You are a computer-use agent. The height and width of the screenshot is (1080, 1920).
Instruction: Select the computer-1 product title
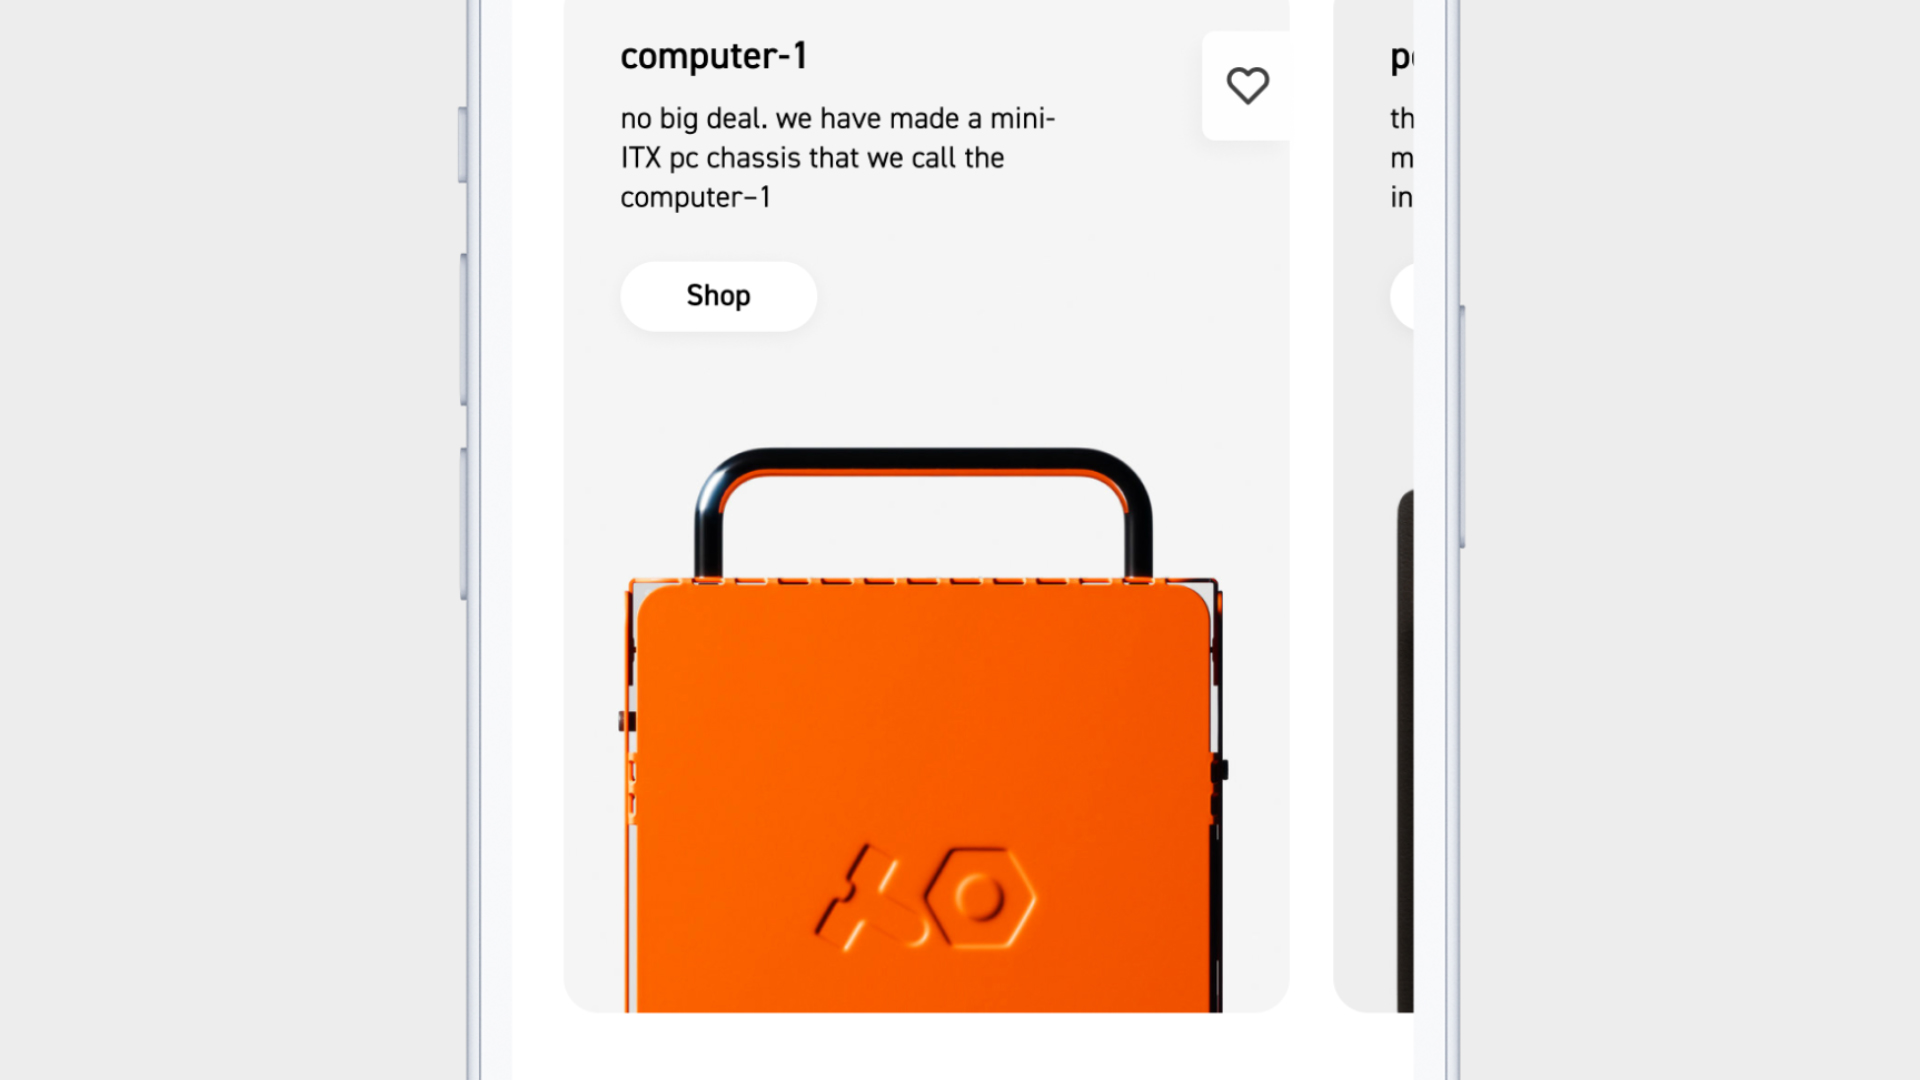point(713,56)
